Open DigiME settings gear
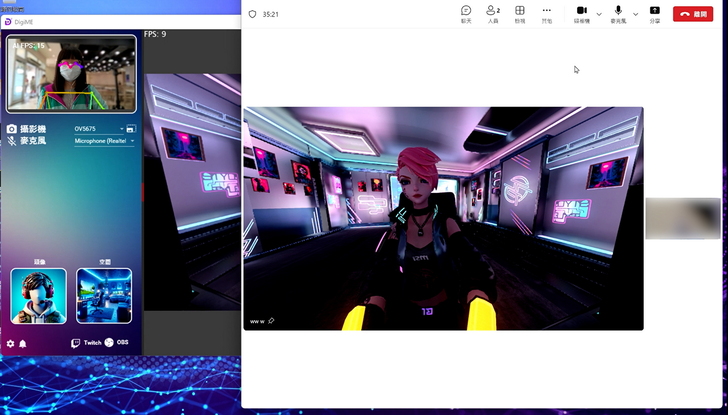 [11, 343]
